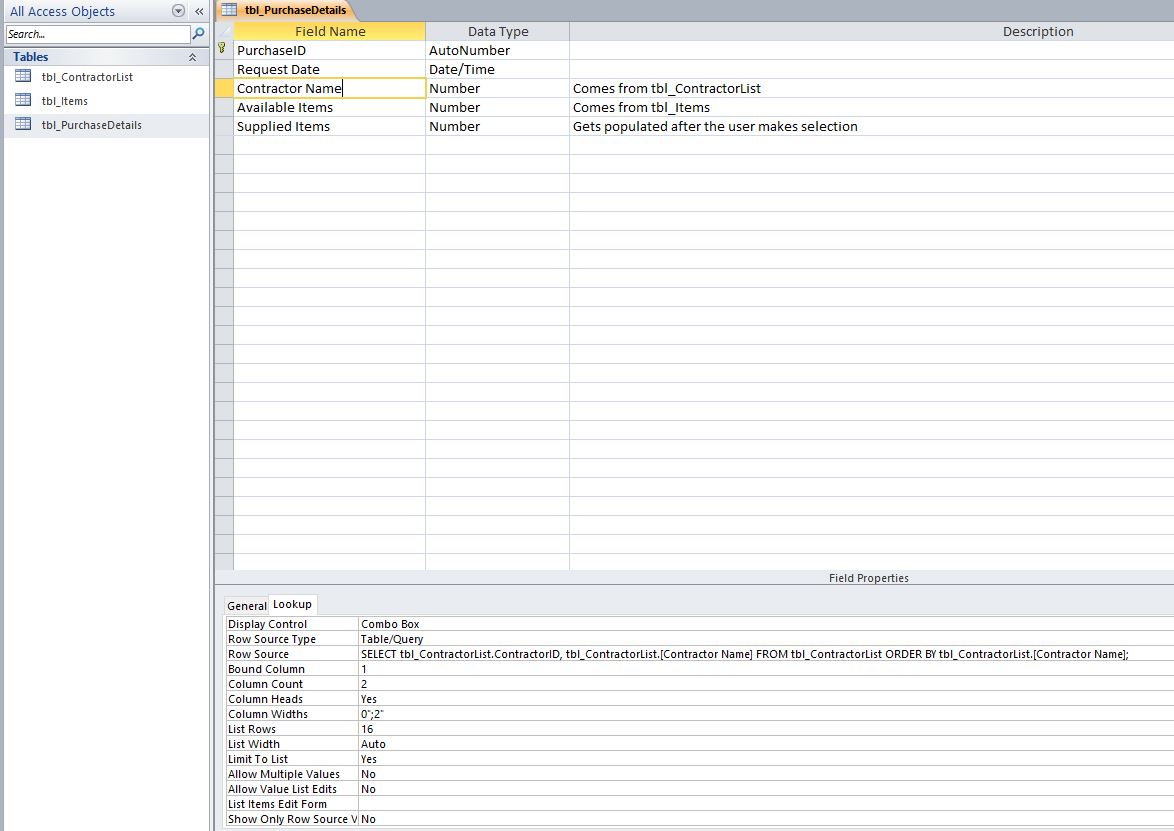Click description 'Comes from tbl_ContractorList'
1174x831 pixels.
tap(666, 88)
